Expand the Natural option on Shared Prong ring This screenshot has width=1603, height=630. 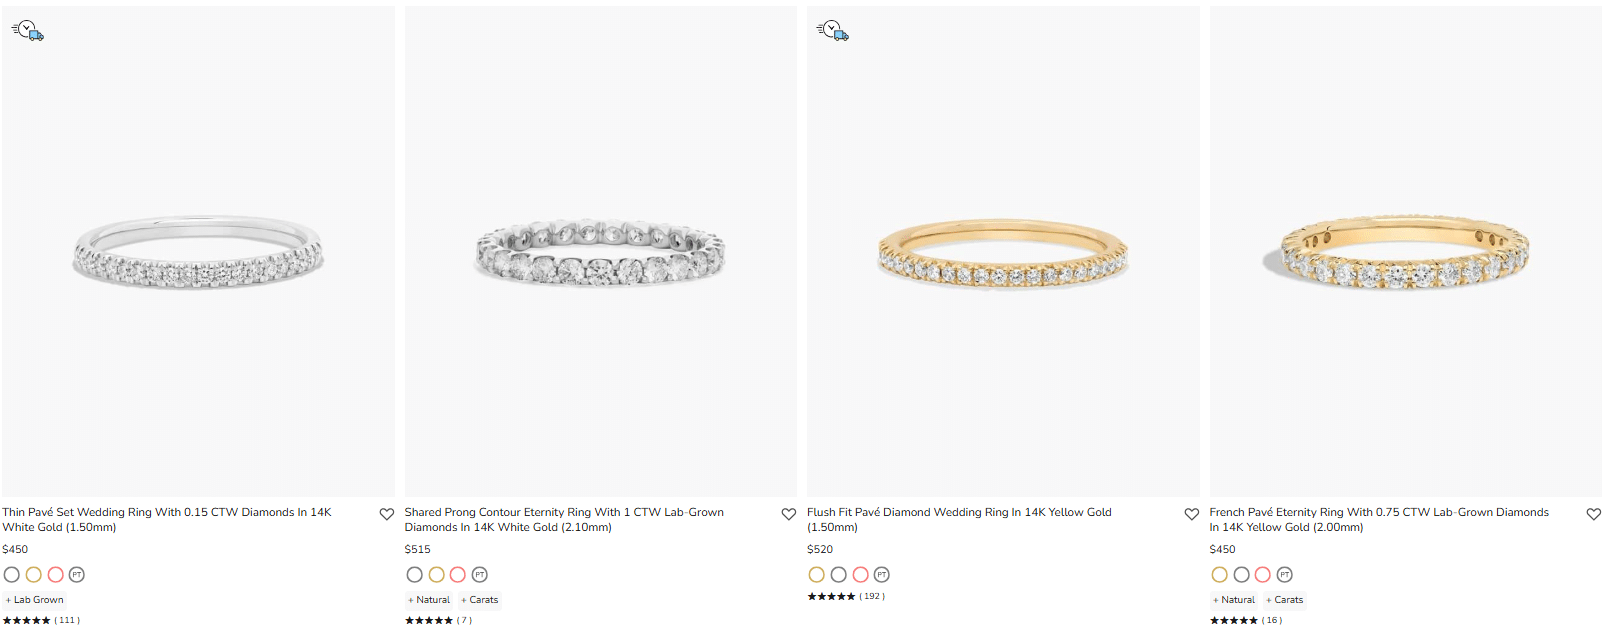[428, 599]
